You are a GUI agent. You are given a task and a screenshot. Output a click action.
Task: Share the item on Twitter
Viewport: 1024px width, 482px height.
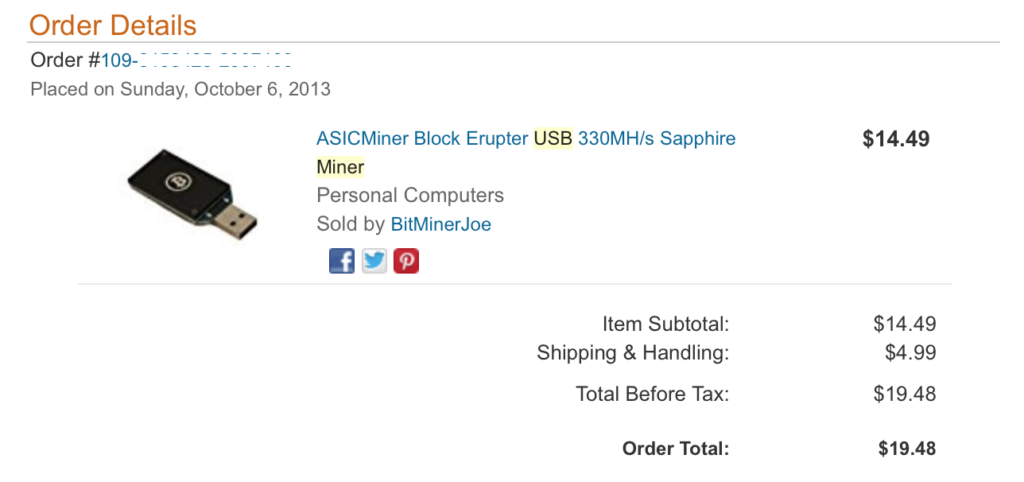point(374,261)
